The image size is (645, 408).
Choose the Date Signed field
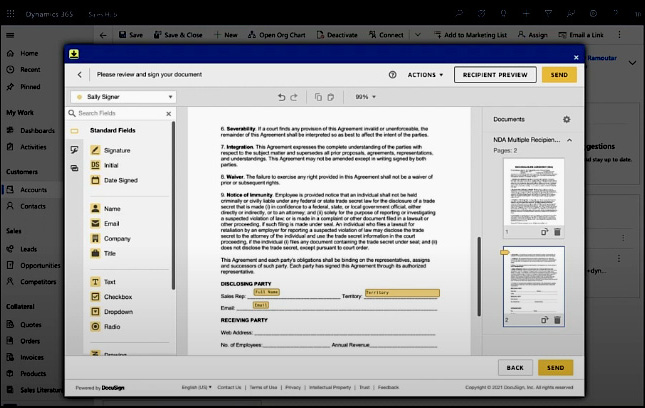coord(114,180)
